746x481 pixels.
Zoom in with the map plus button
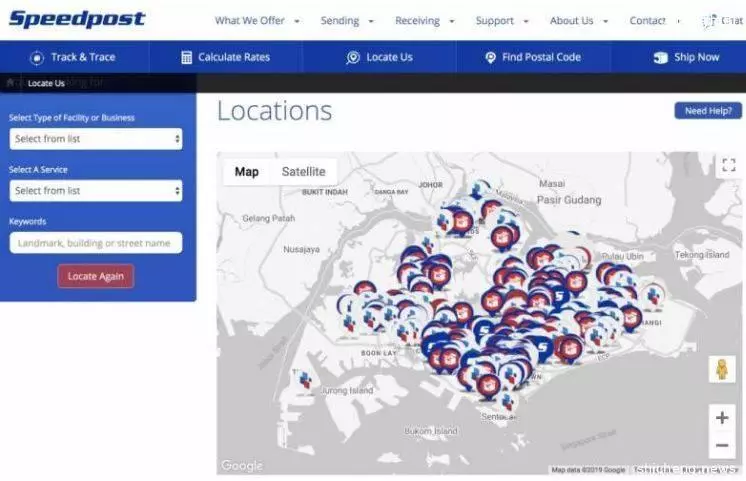tap(722, 418)
